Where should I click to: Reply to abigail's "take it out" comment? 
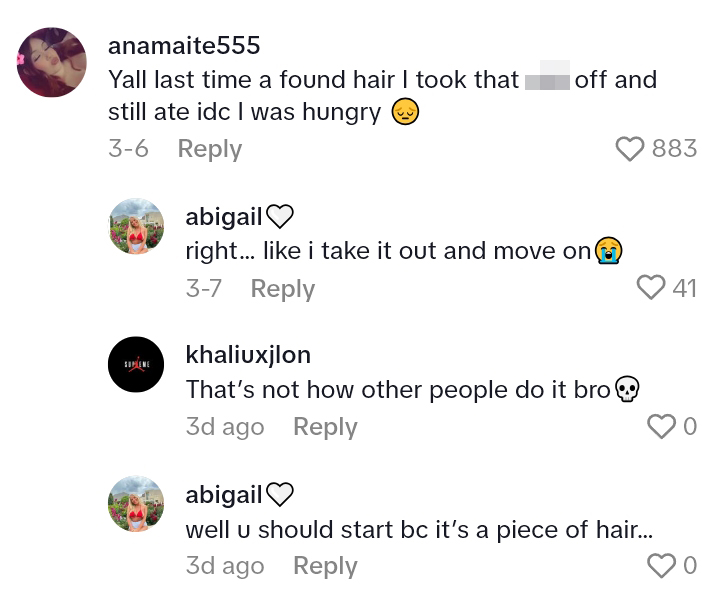(282, 289)
